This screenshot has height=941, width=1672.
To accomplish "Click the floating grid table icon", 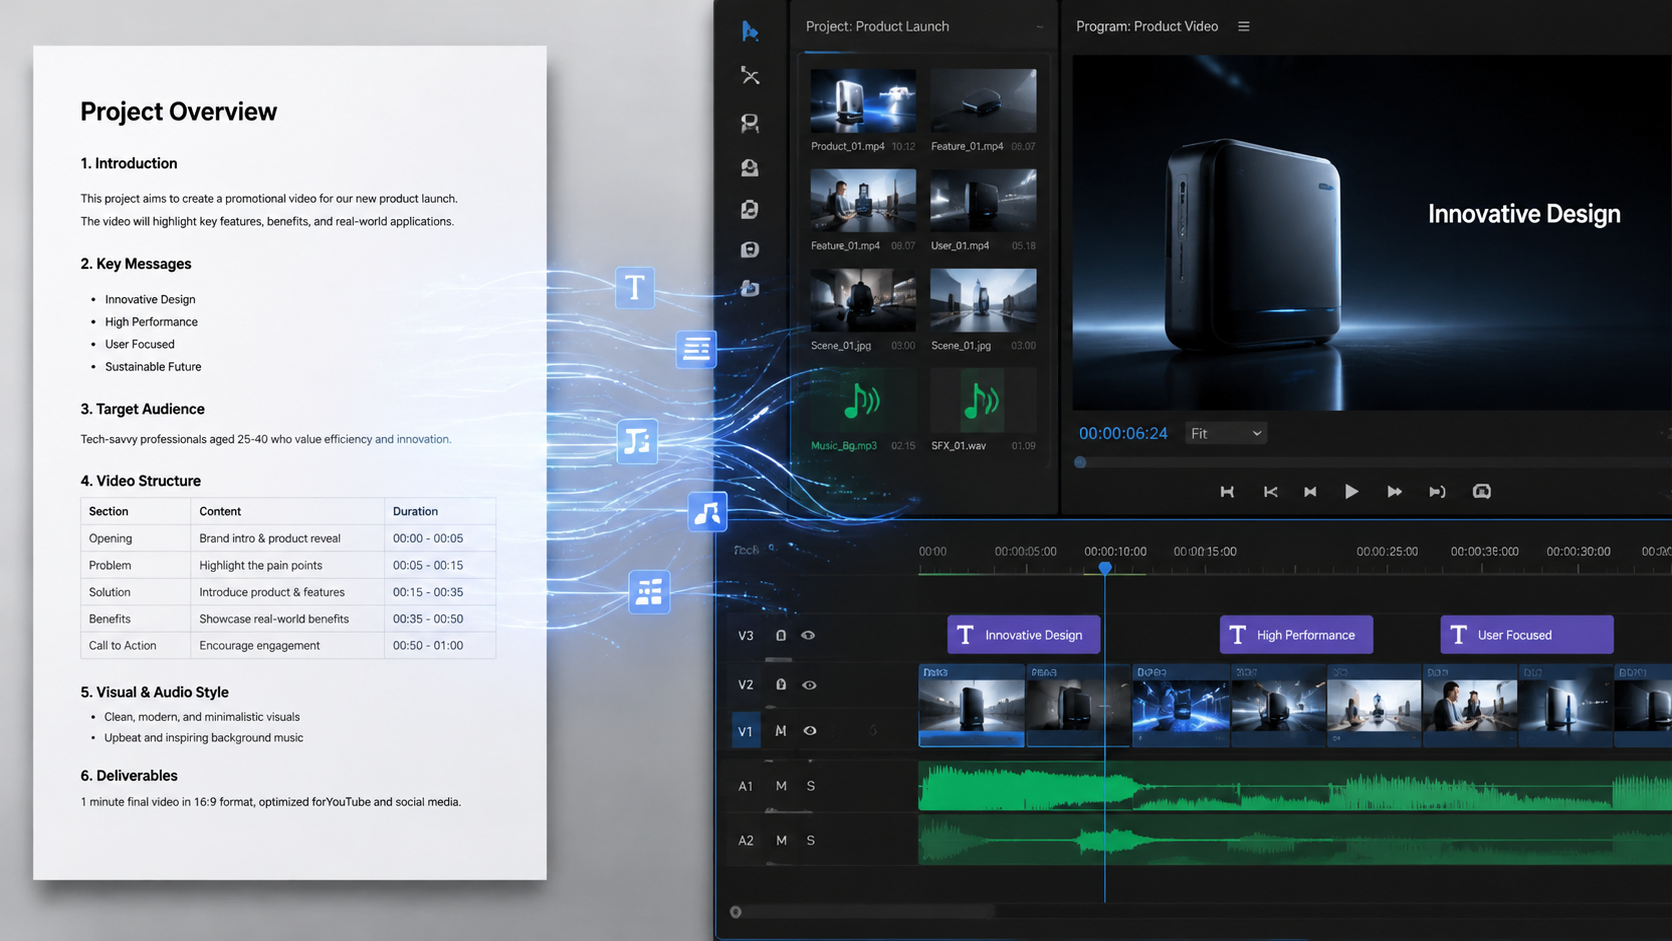I will click(x=649, y=592).
